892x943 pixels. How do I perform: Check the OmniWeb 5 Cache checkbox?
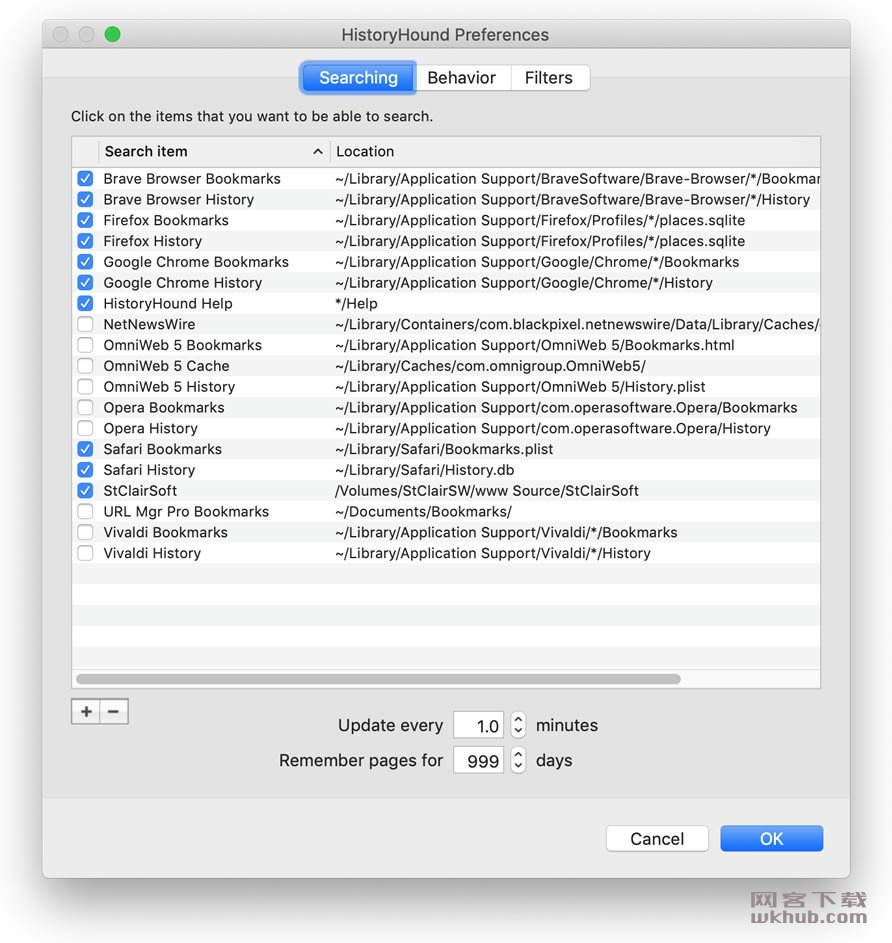tap(85, 366)
